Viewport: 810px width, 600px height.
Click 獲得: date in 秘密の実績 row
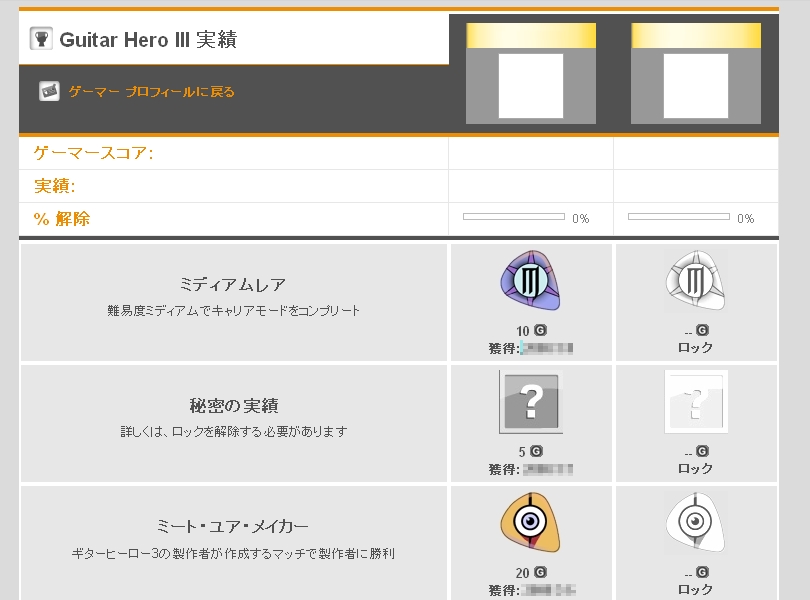pos(531,469)
